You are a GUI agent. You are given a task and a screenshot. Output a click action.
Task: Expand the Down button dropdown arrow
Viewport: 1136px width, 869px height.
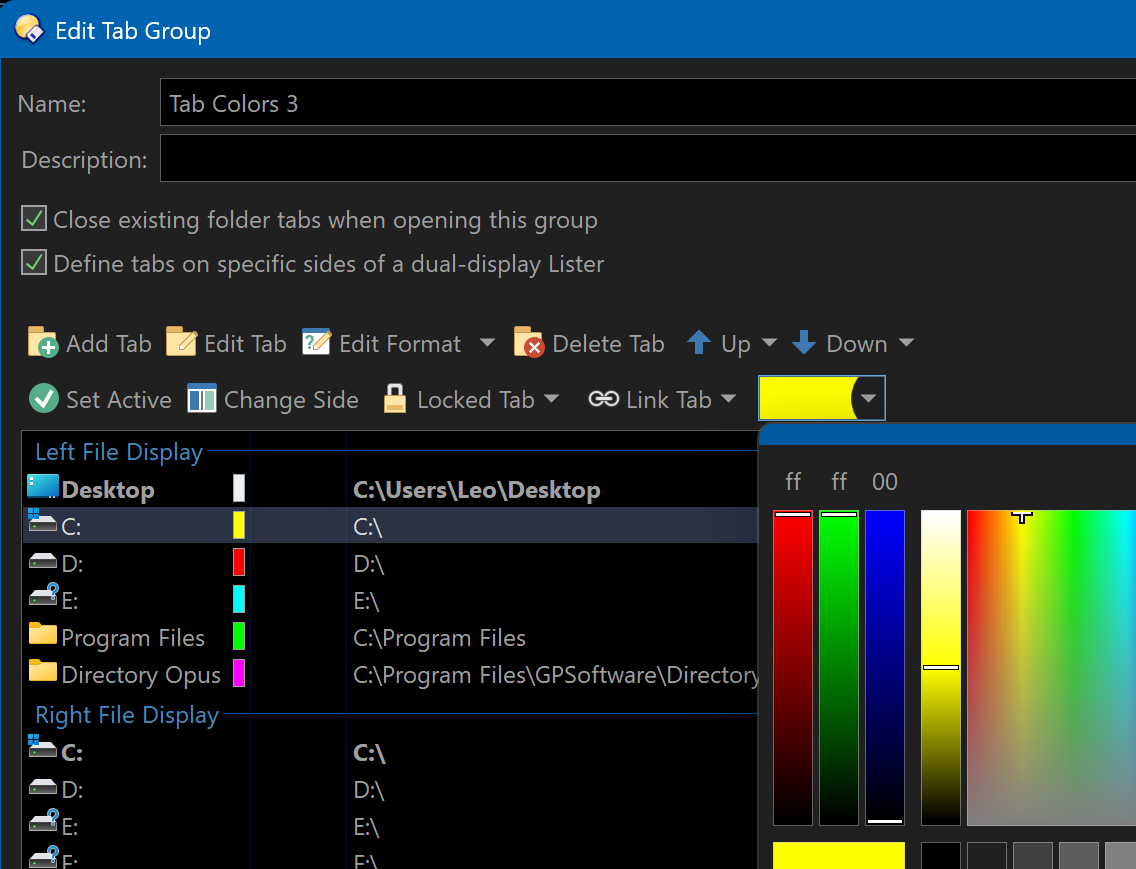[906, 343]
